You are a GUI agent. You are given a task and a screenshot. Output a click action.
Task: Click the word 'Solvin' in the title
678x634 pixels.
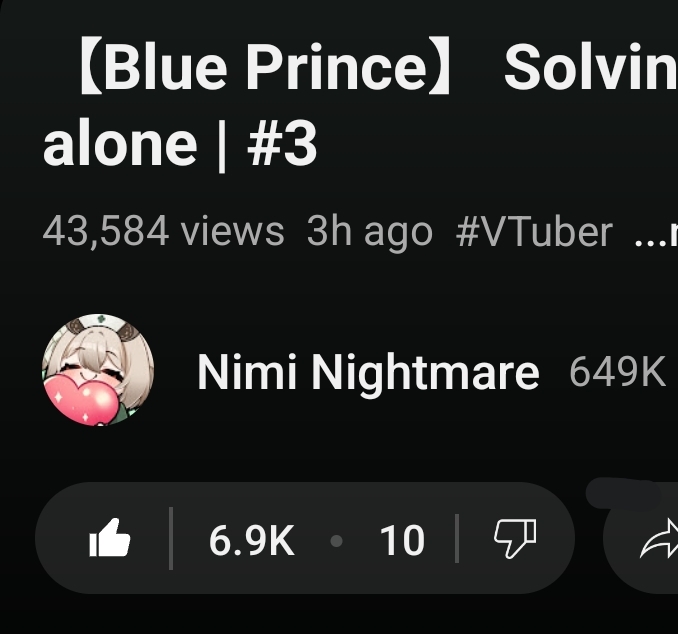(x=591, y=67)
